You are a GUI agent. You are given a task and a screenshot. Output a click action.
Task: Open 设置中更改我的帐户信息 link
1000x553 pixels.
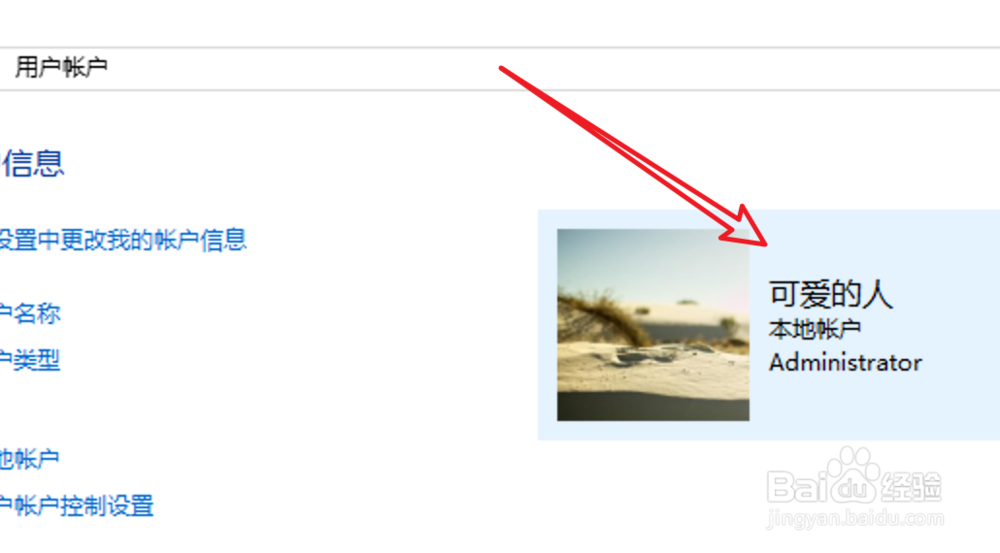[123, 240]
